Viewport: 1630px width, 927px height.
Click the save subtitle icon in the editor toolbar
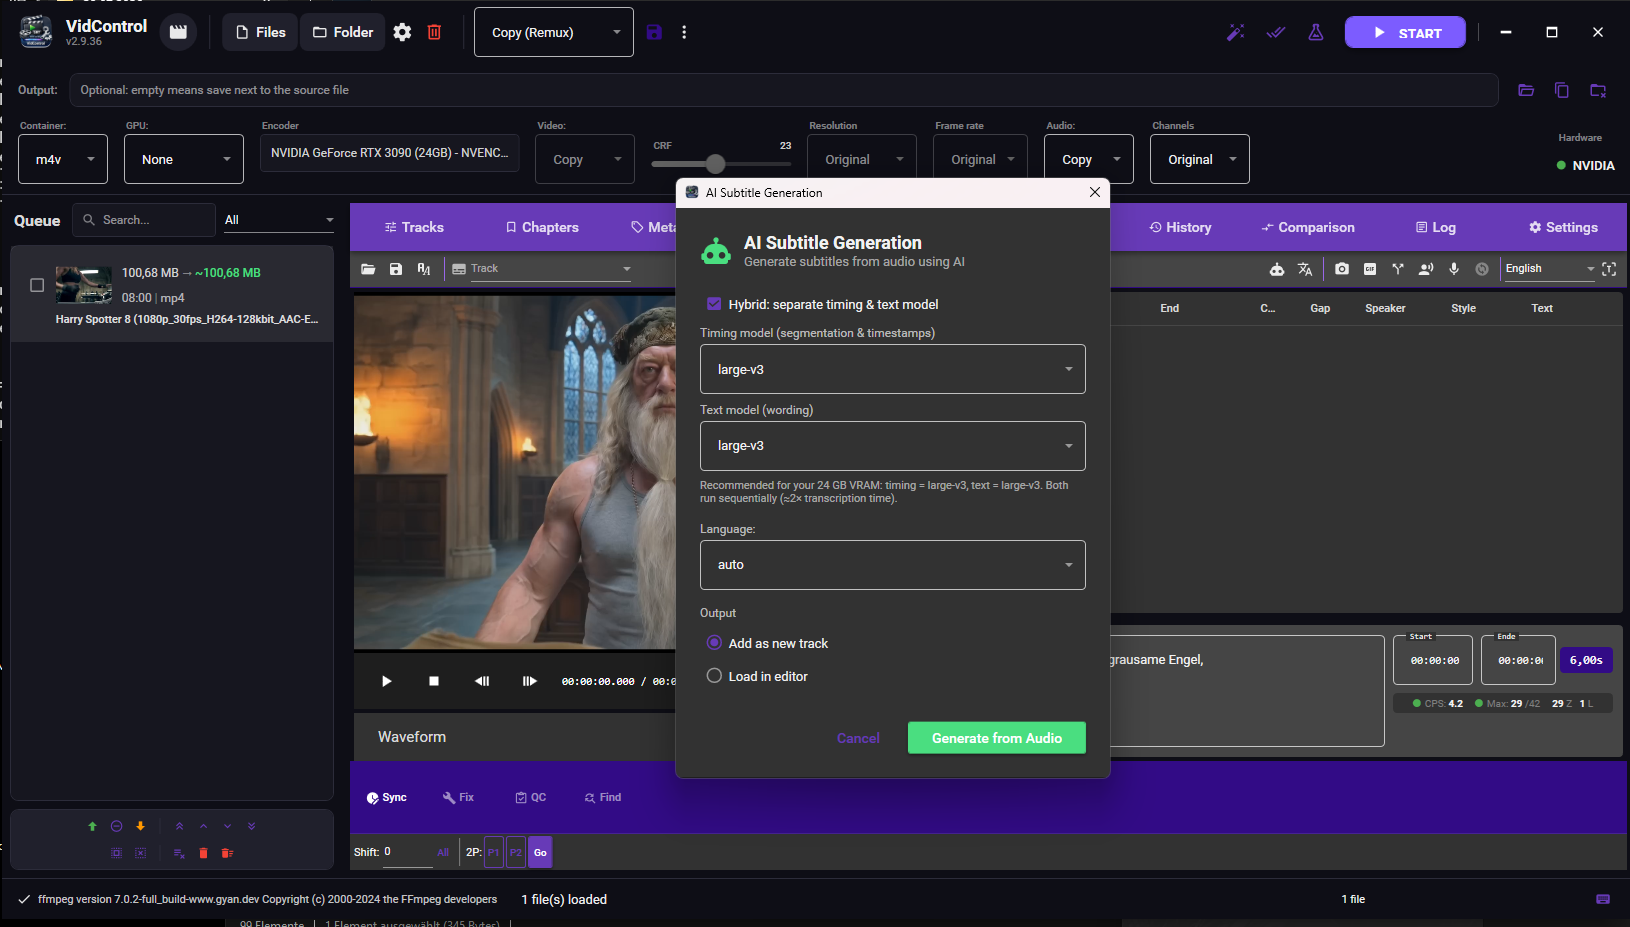396,269
